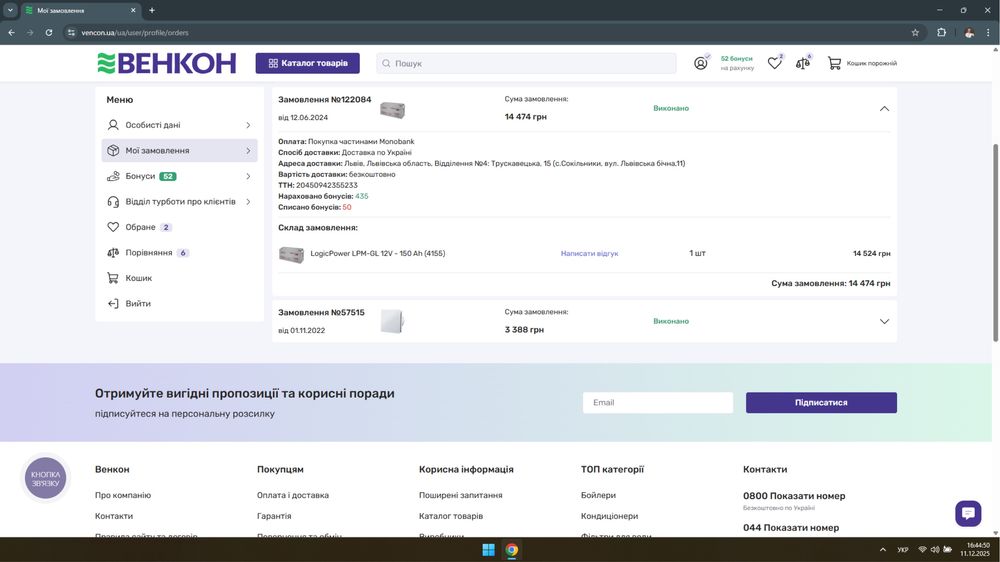Open tab search dropdown arrow
1000x562 pixels.
10,10
